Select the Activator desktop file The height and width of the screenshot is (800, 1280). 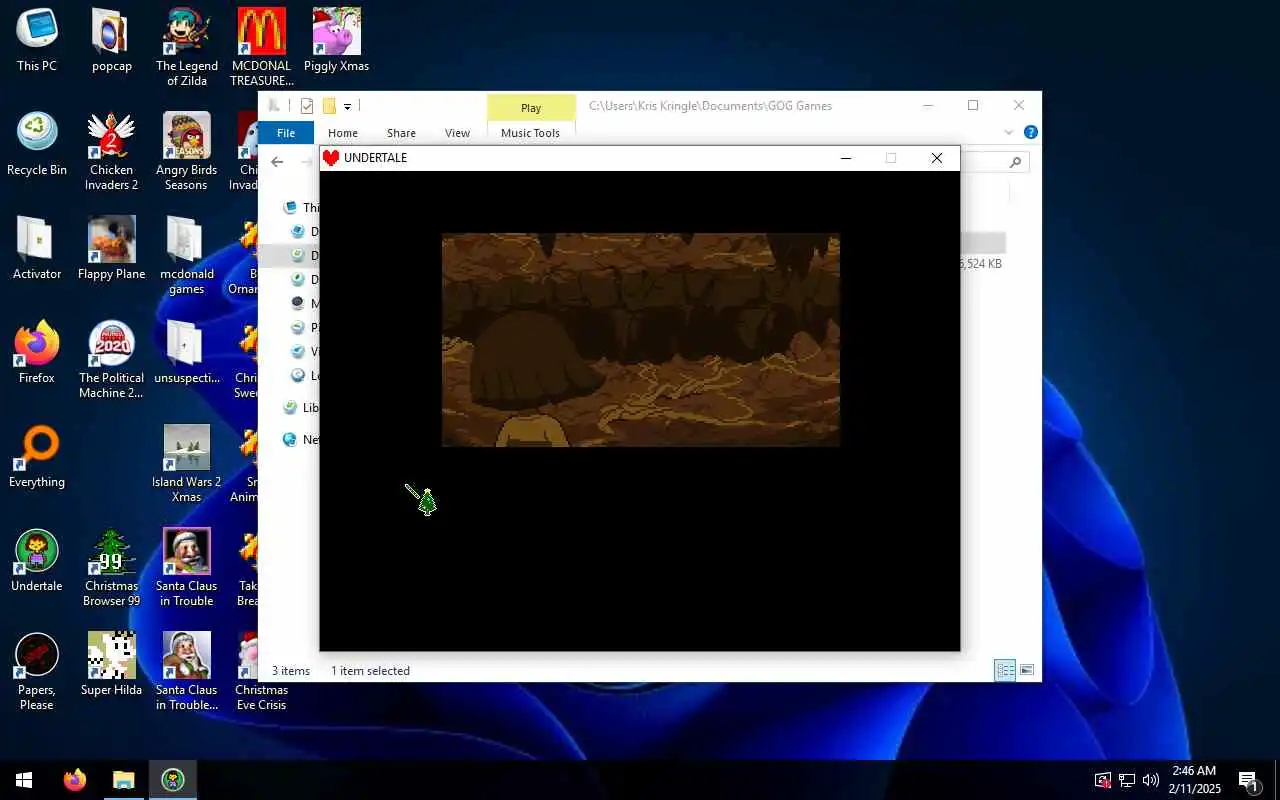coord(37,249)
